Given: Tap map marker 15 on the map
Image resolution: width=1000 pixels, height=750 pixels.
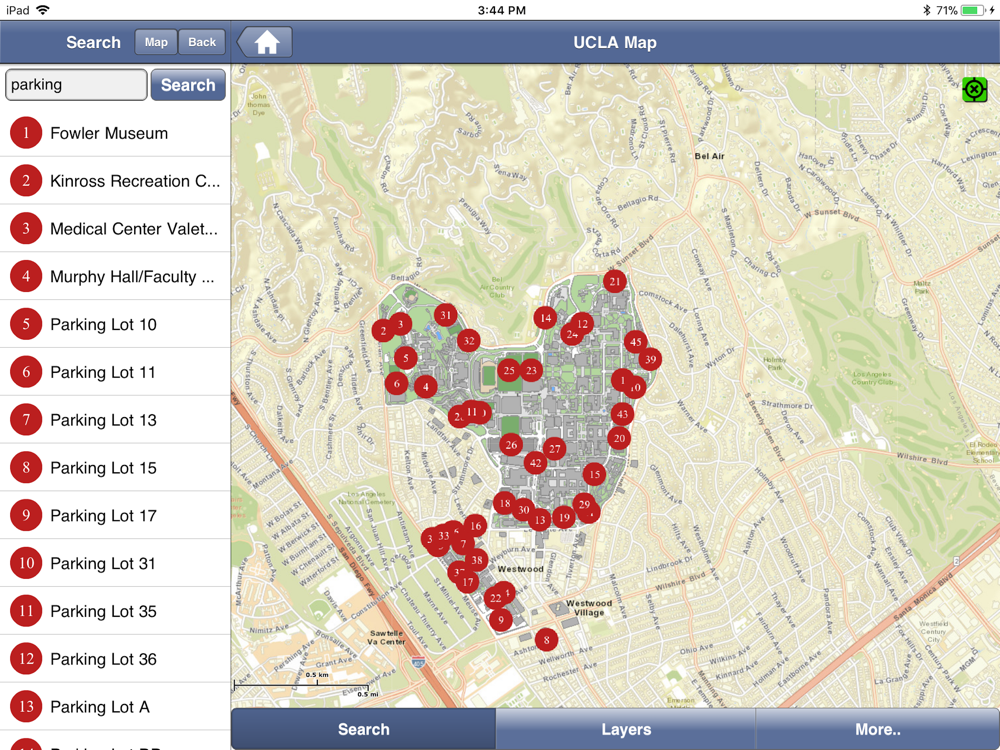Looking at the screenshot, I should click(x=594, y=474).
